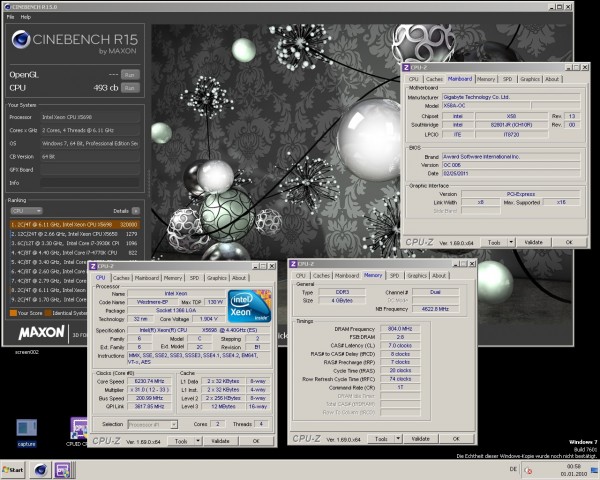600x480 pixels.
Task: Open CPU tab in CPU-Z memory window
Action: point(300,276)
